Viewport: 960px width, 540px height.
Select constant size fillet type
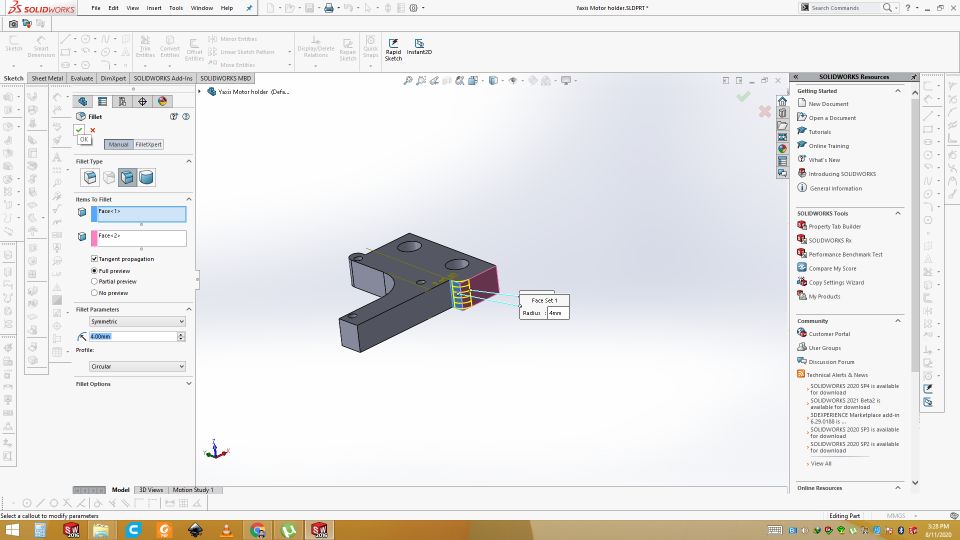pyautogui.click(x=90, y=178)
